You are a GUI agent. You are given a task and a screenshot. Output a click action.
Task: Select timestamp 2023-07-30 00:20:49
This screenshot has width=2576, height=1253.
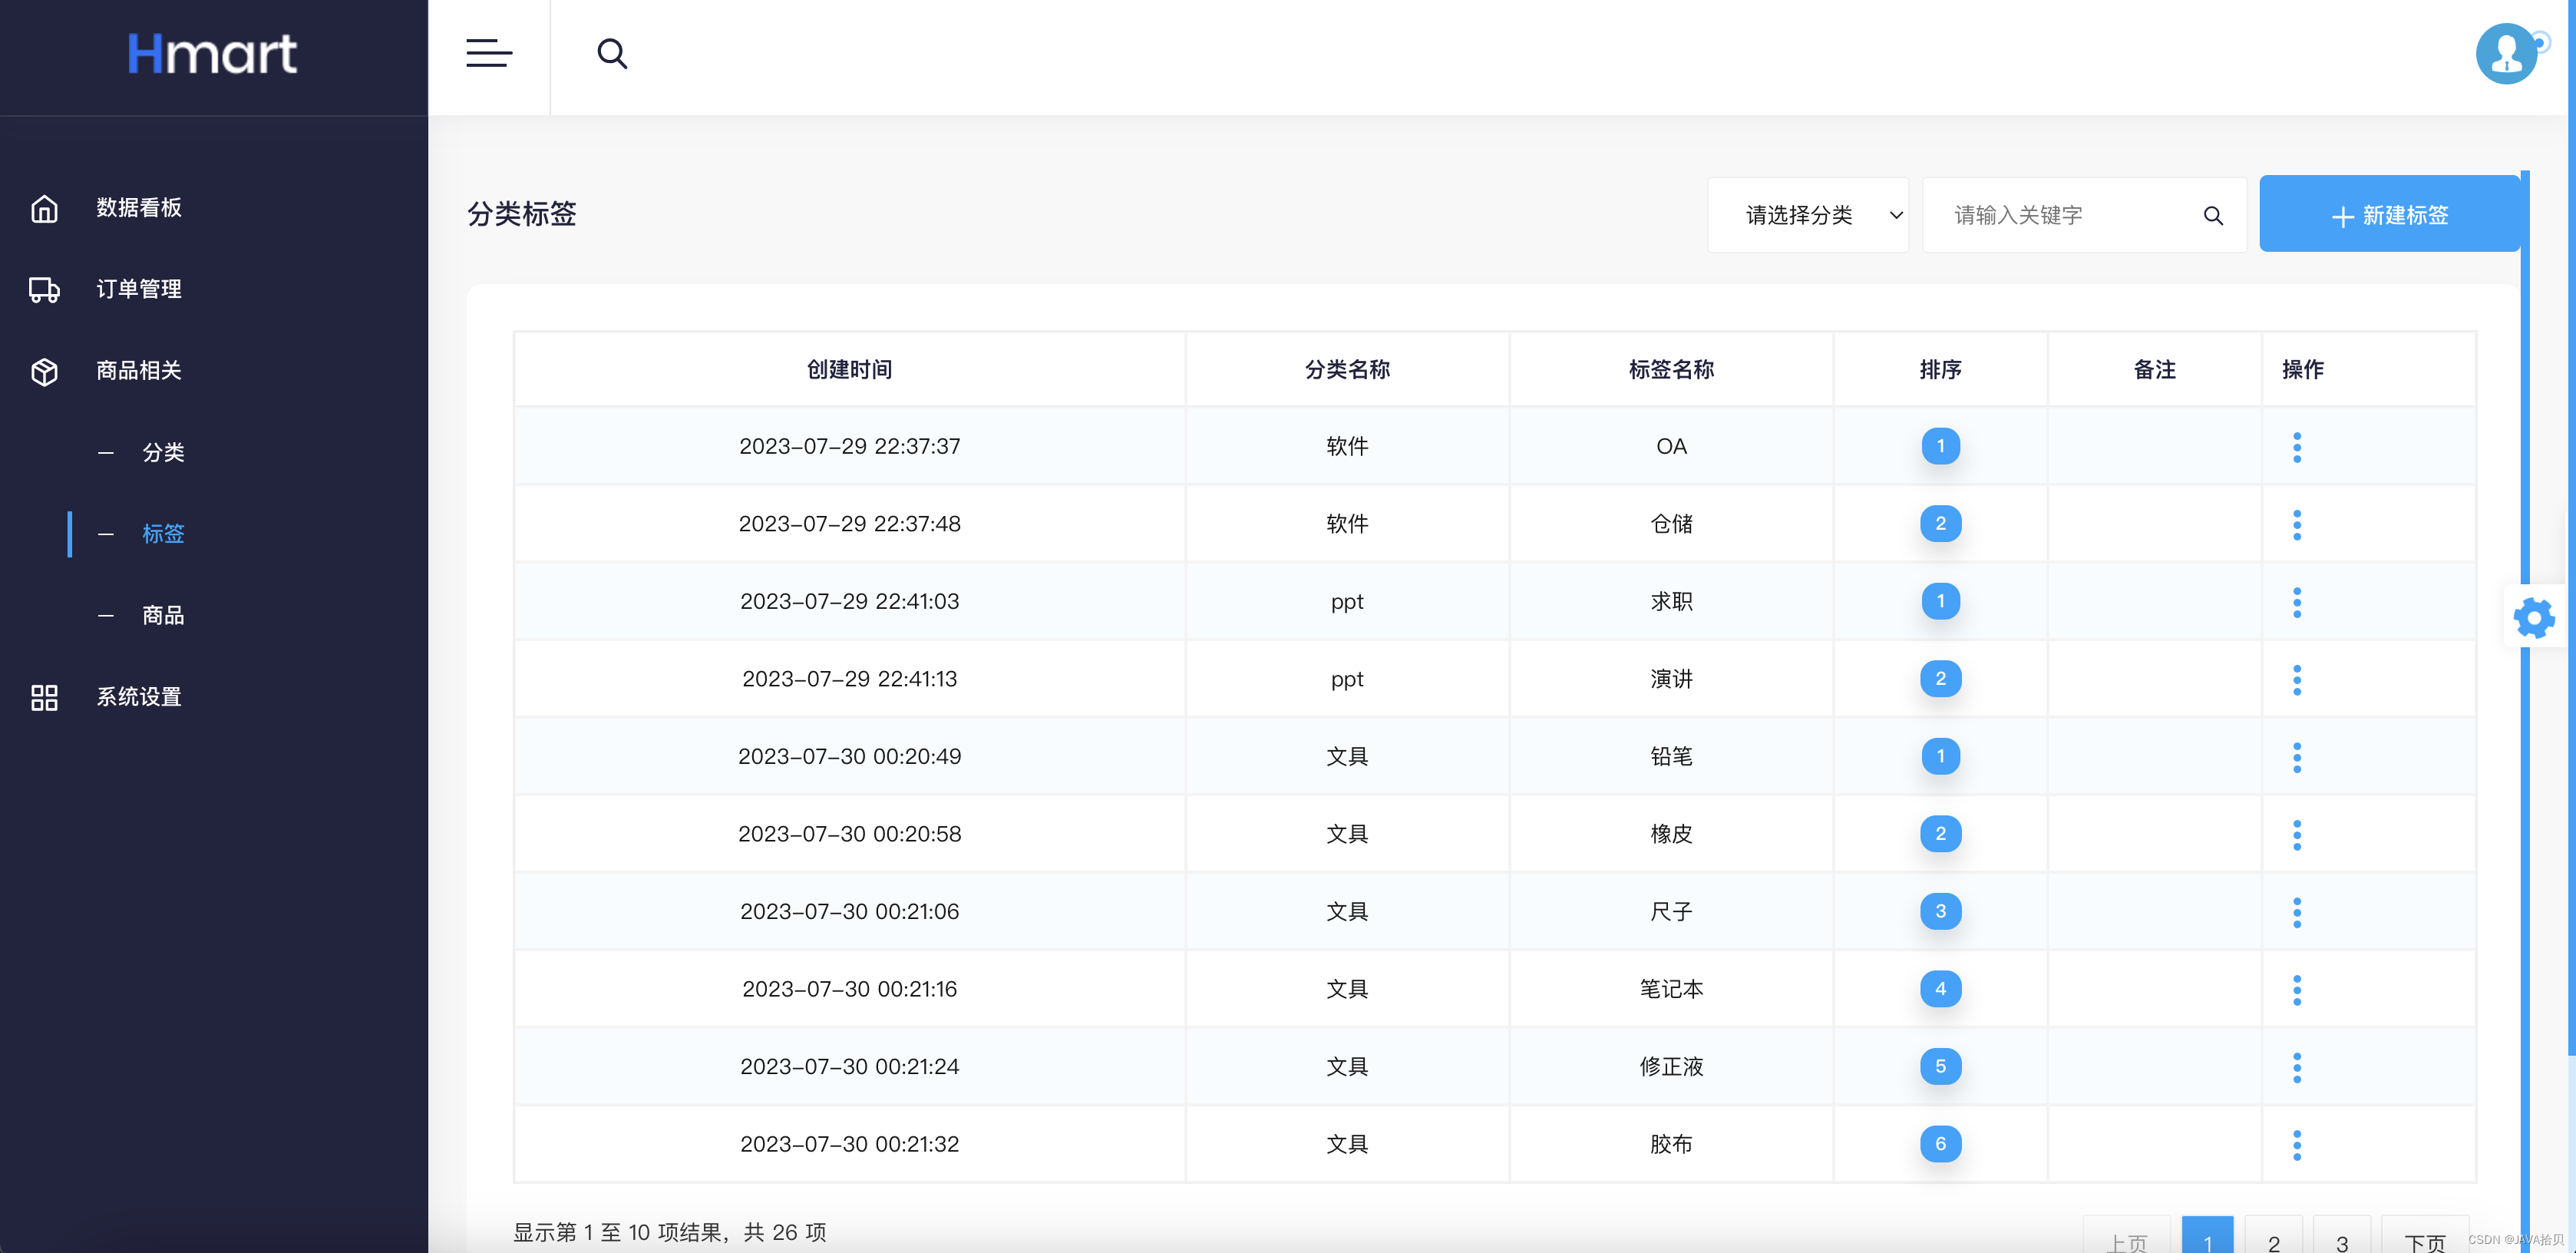(x=849, y=757)
